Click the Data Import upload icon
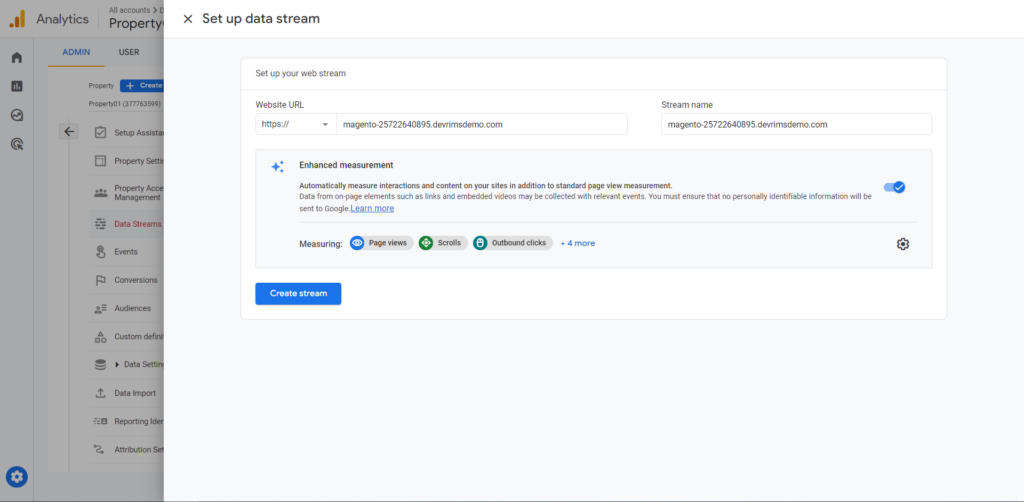Screen dimensions: 1024x502 (x=101, y=393)
